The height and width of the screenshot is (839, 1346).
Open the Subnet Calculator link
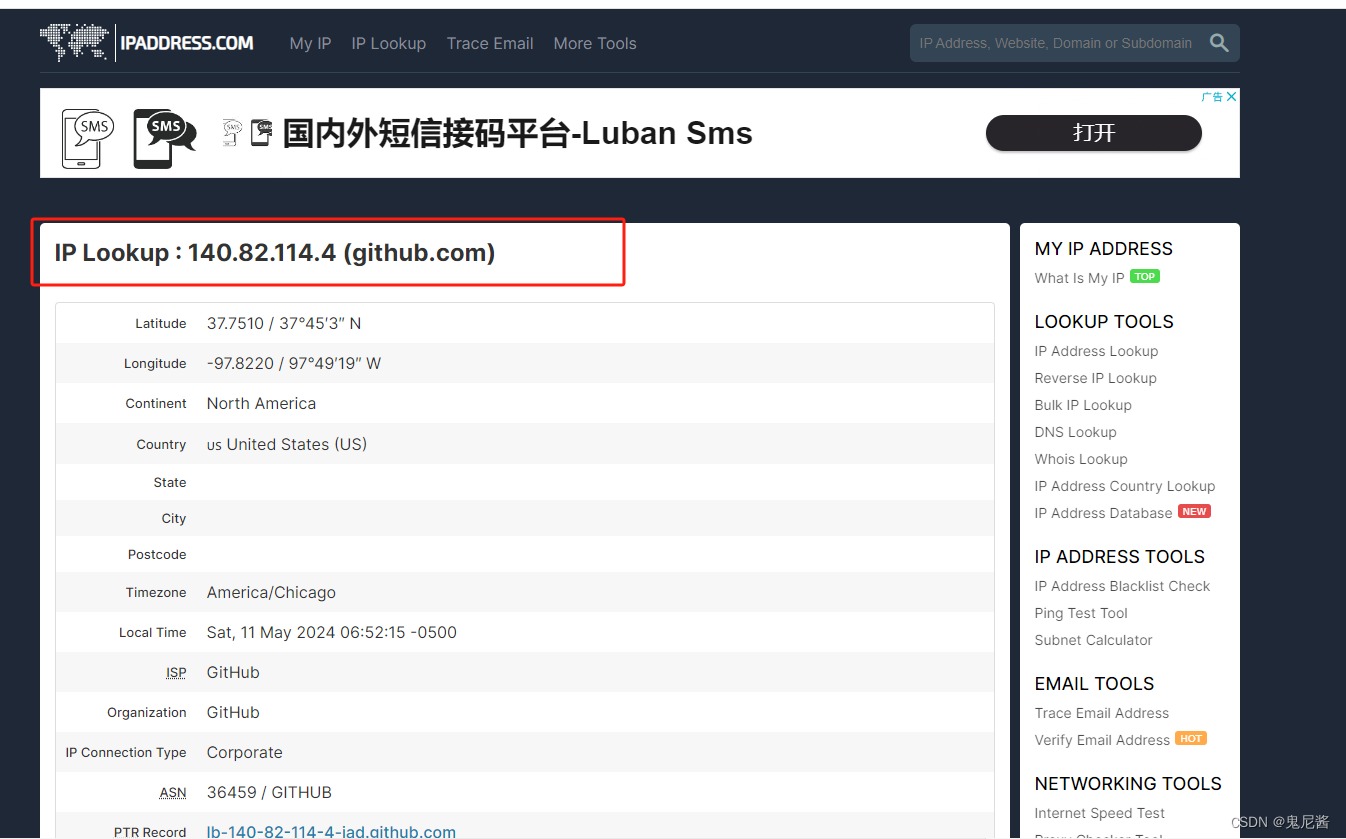(x=1093, y=640)
